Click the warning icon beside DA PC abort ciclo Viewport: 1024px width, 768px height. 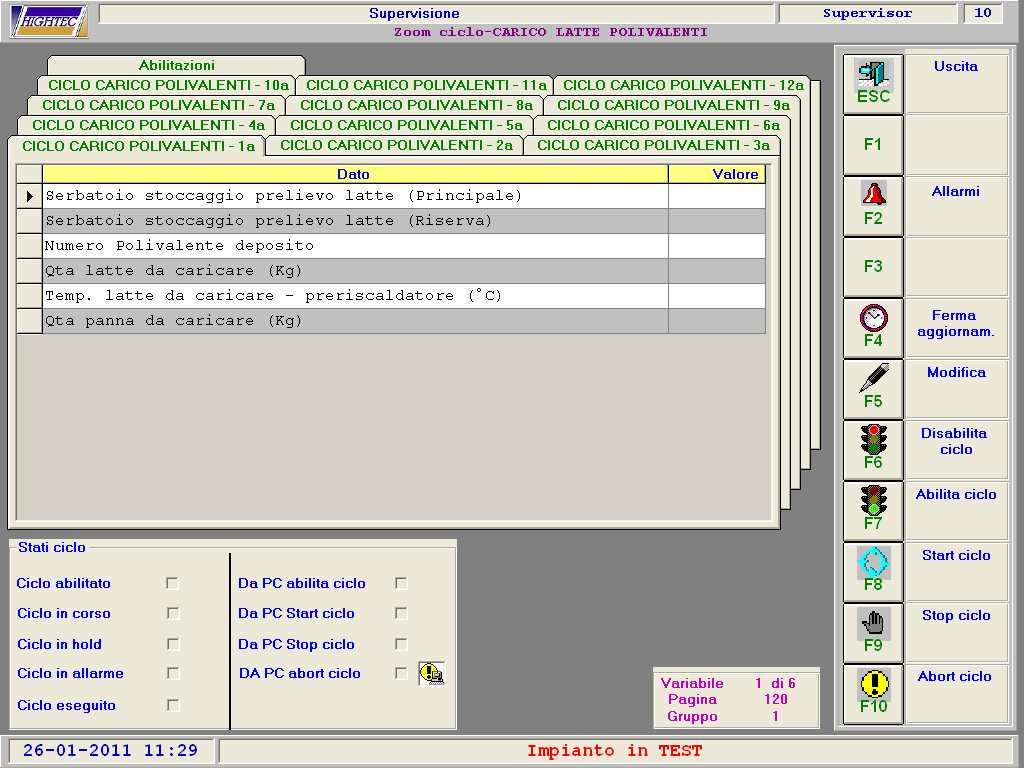pyautogui.click(x=432, y=673)
